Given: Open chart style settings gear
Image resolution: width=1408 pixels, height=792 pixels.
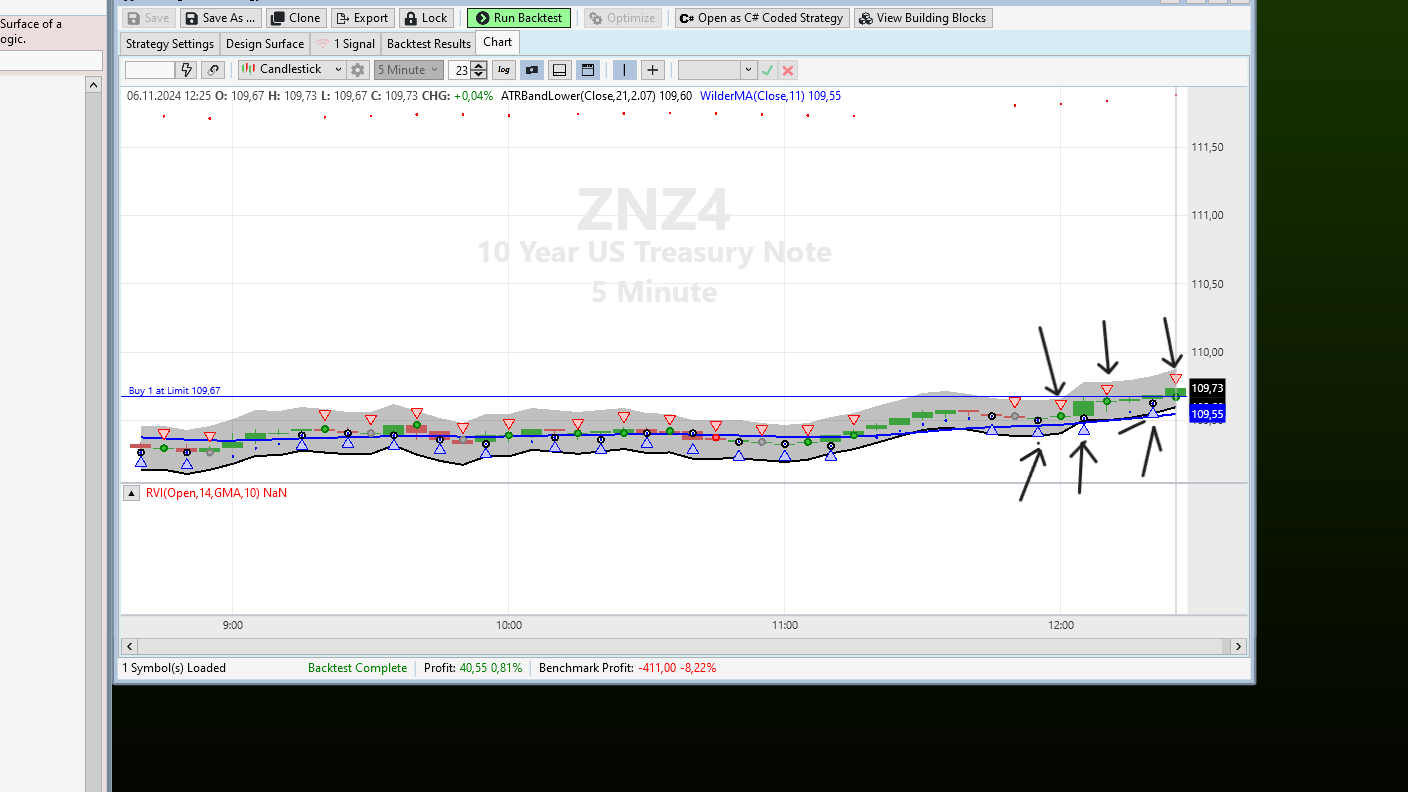Looking at the screenshot, I should click(358, 70).
